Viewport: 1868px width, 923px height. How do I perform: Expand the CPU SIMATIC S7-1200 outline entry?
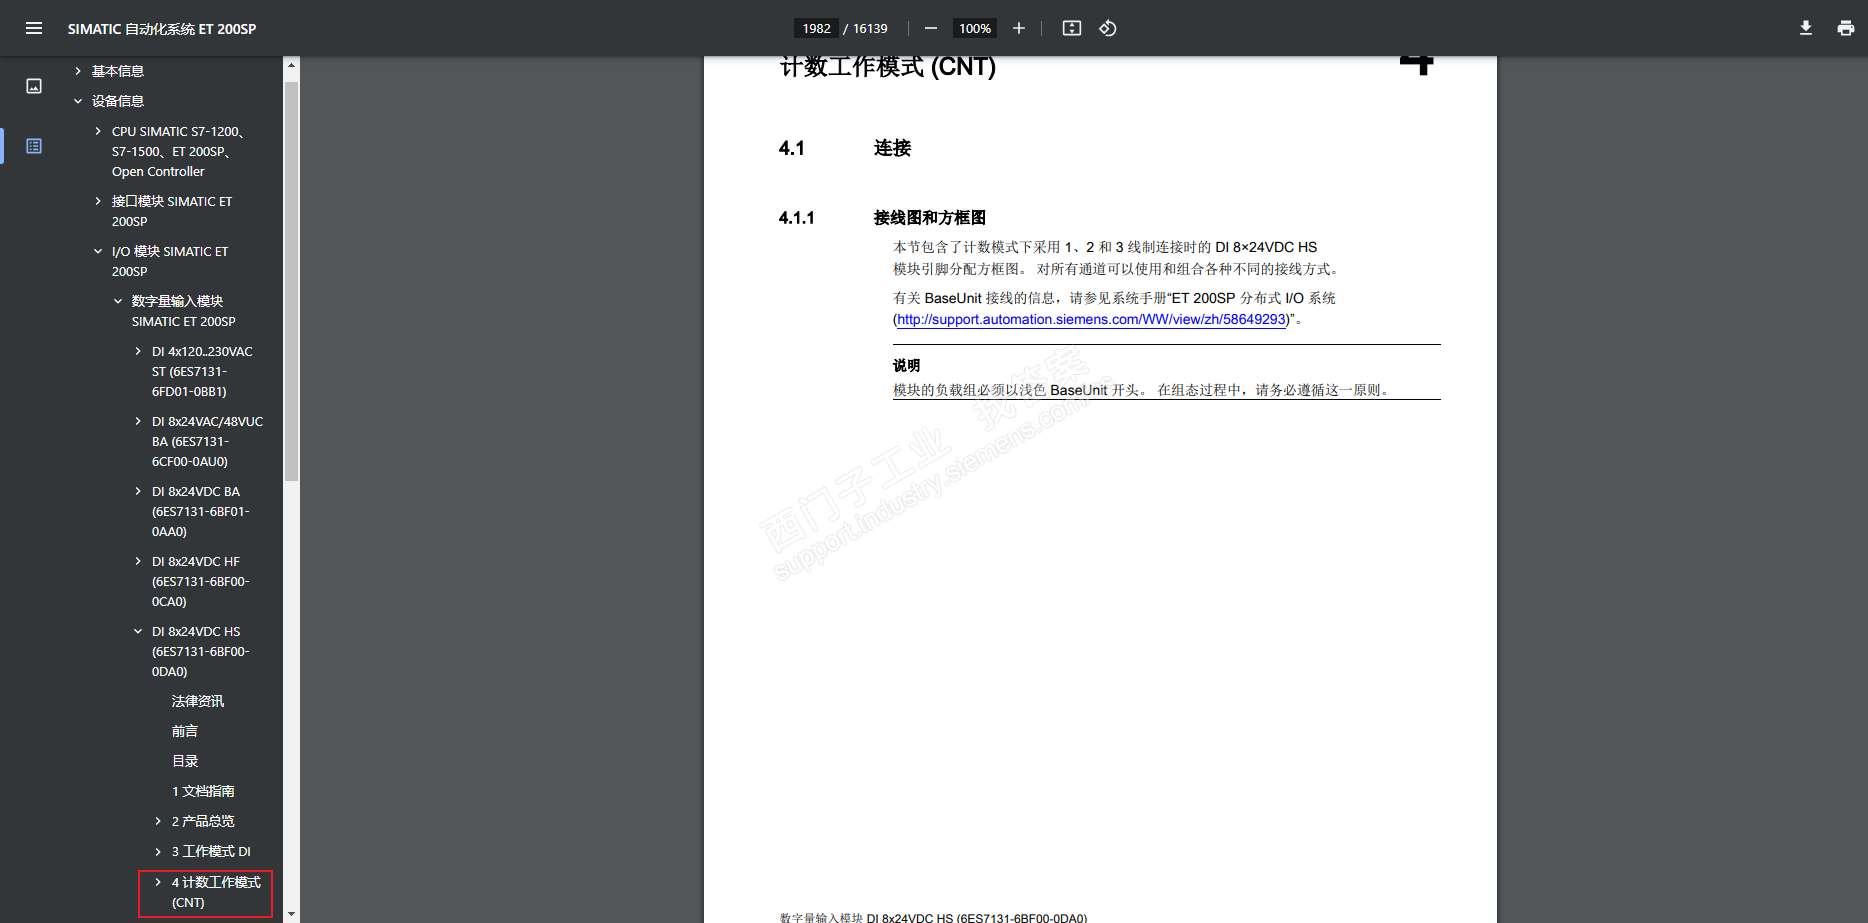click(98, 131)
